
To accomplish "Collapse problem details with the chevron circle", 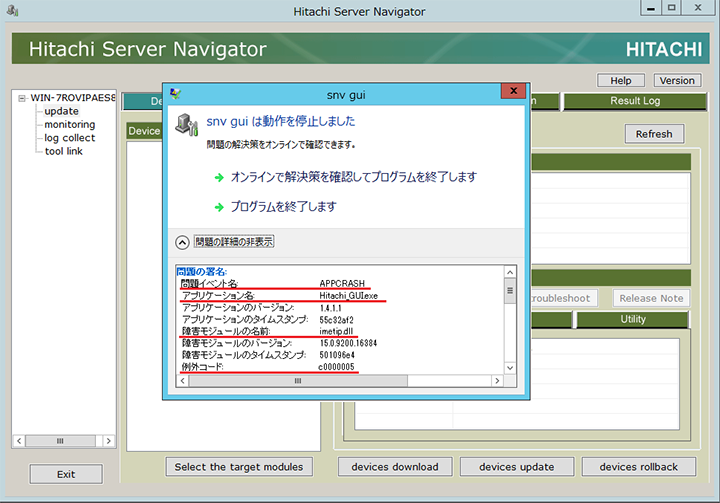I will click(182, 242).
